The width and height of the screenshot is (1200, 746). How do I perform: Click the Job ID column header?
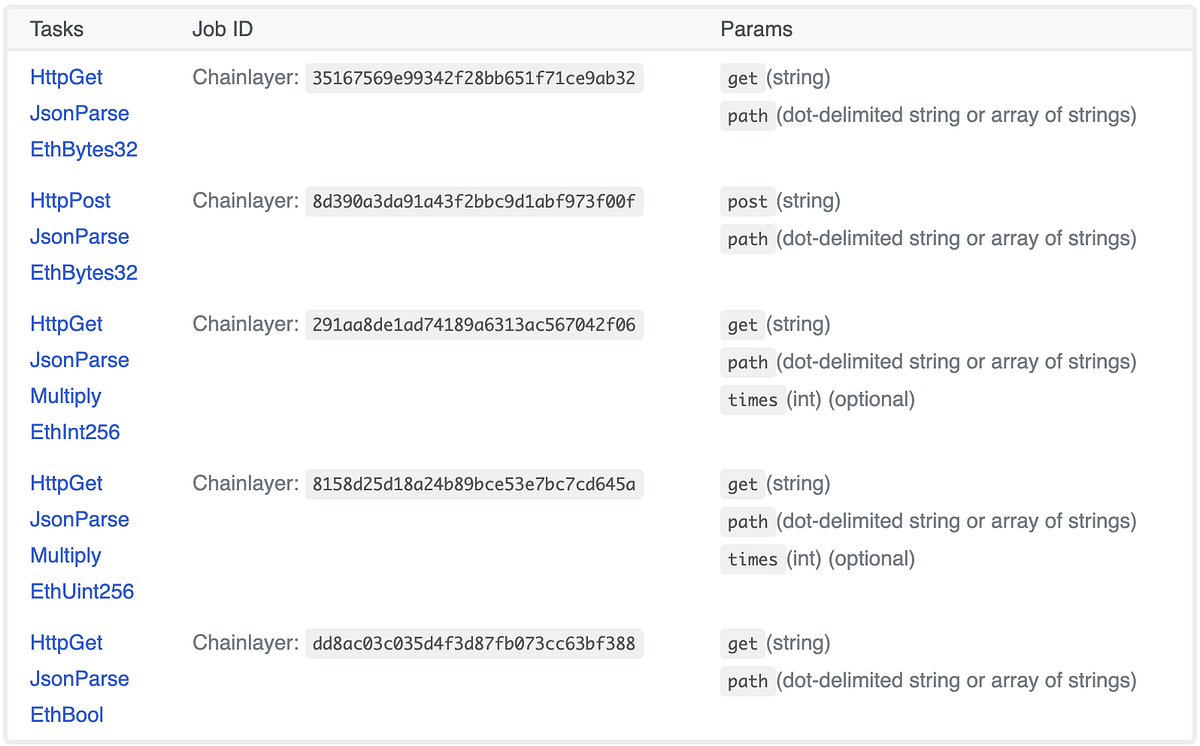222,29
